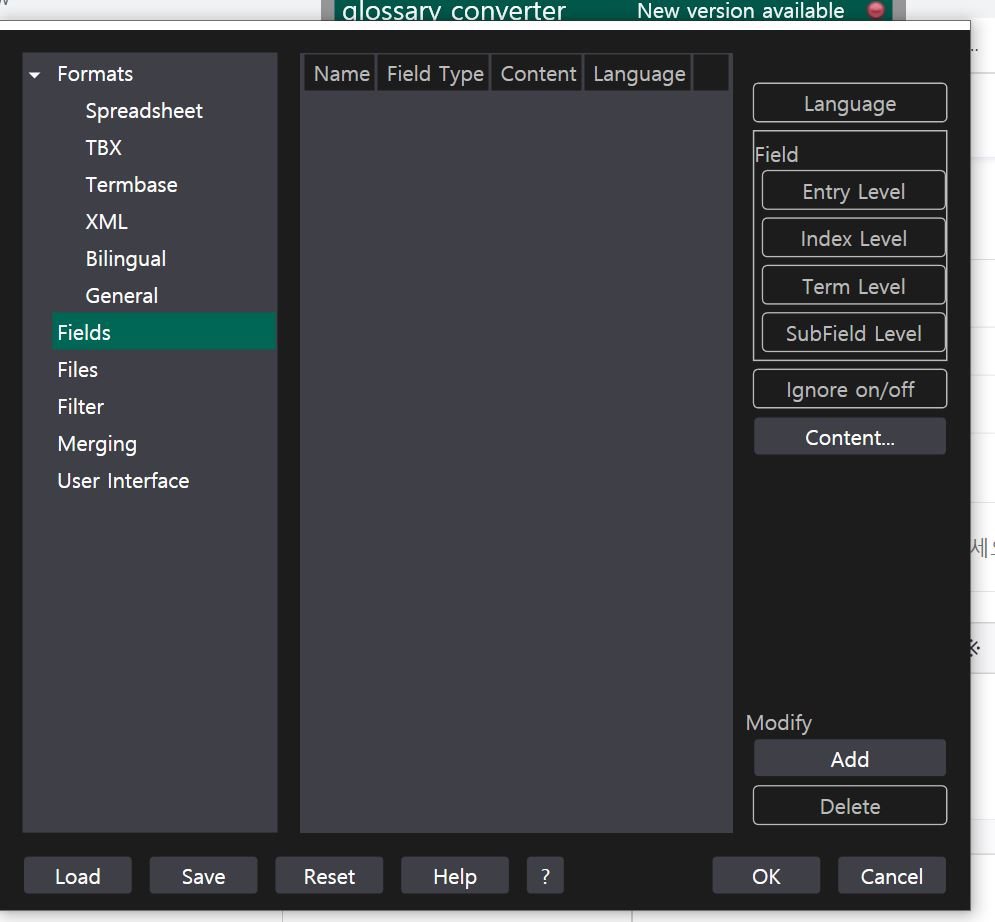Open the TBX format settings

[103, 148]
